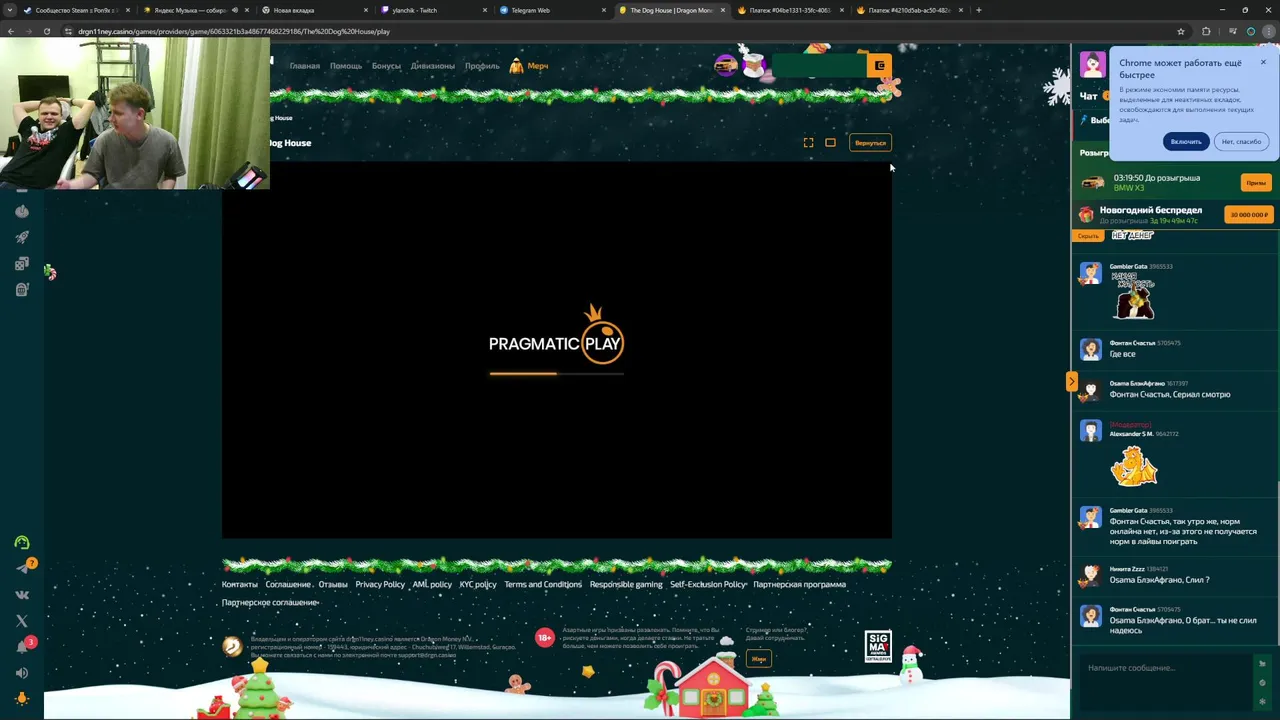
Task: Open Бонусы in the site navigation
Action: (386, 66)
